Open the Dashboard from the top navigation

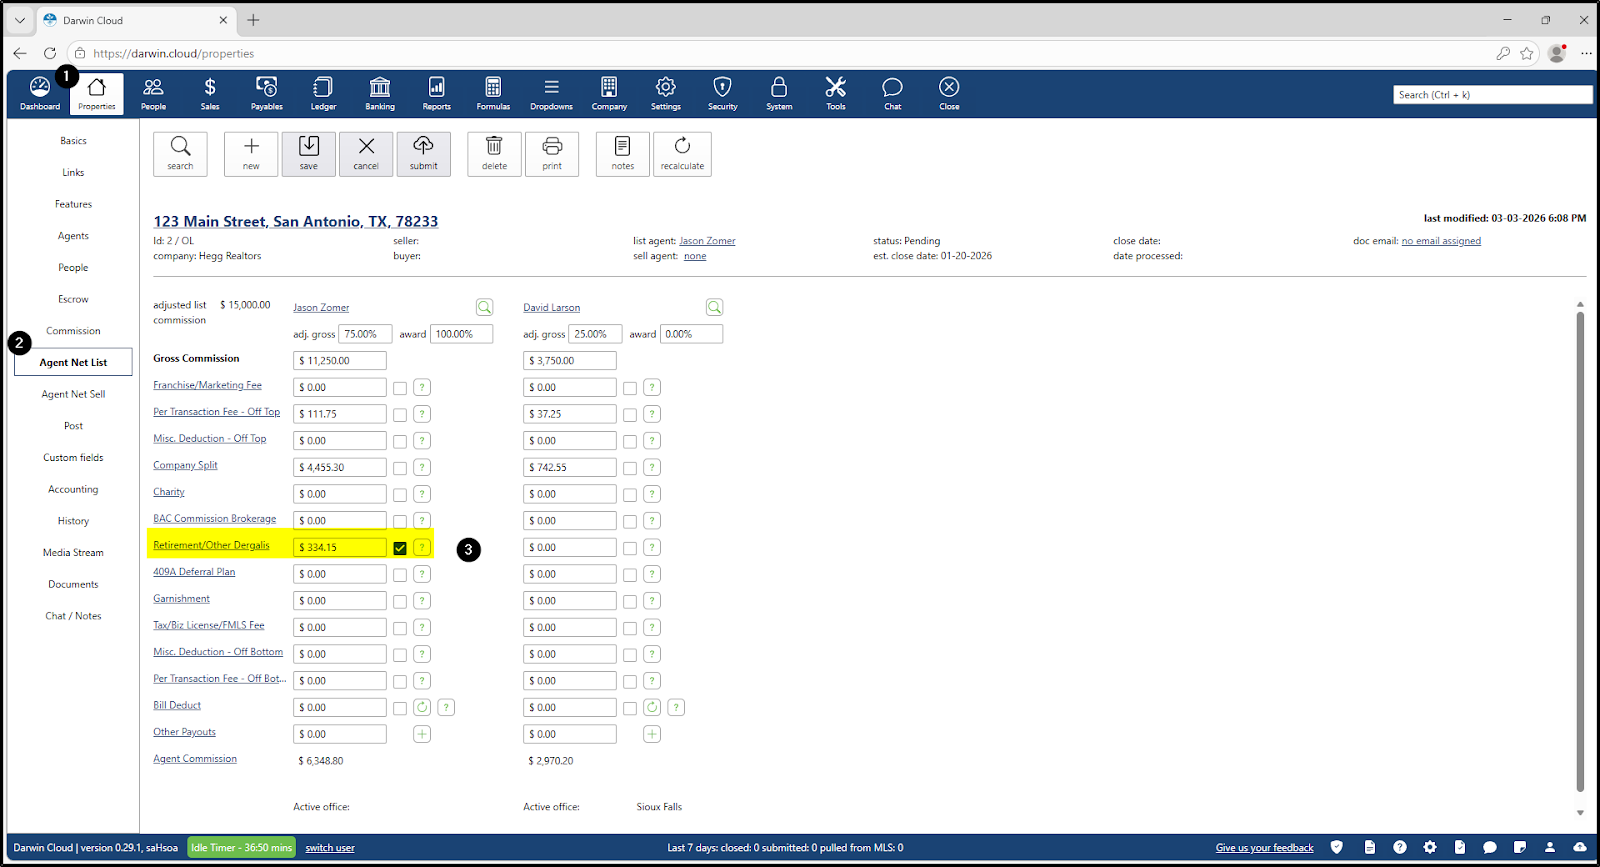pyautogui.click(x=40, y=93)
